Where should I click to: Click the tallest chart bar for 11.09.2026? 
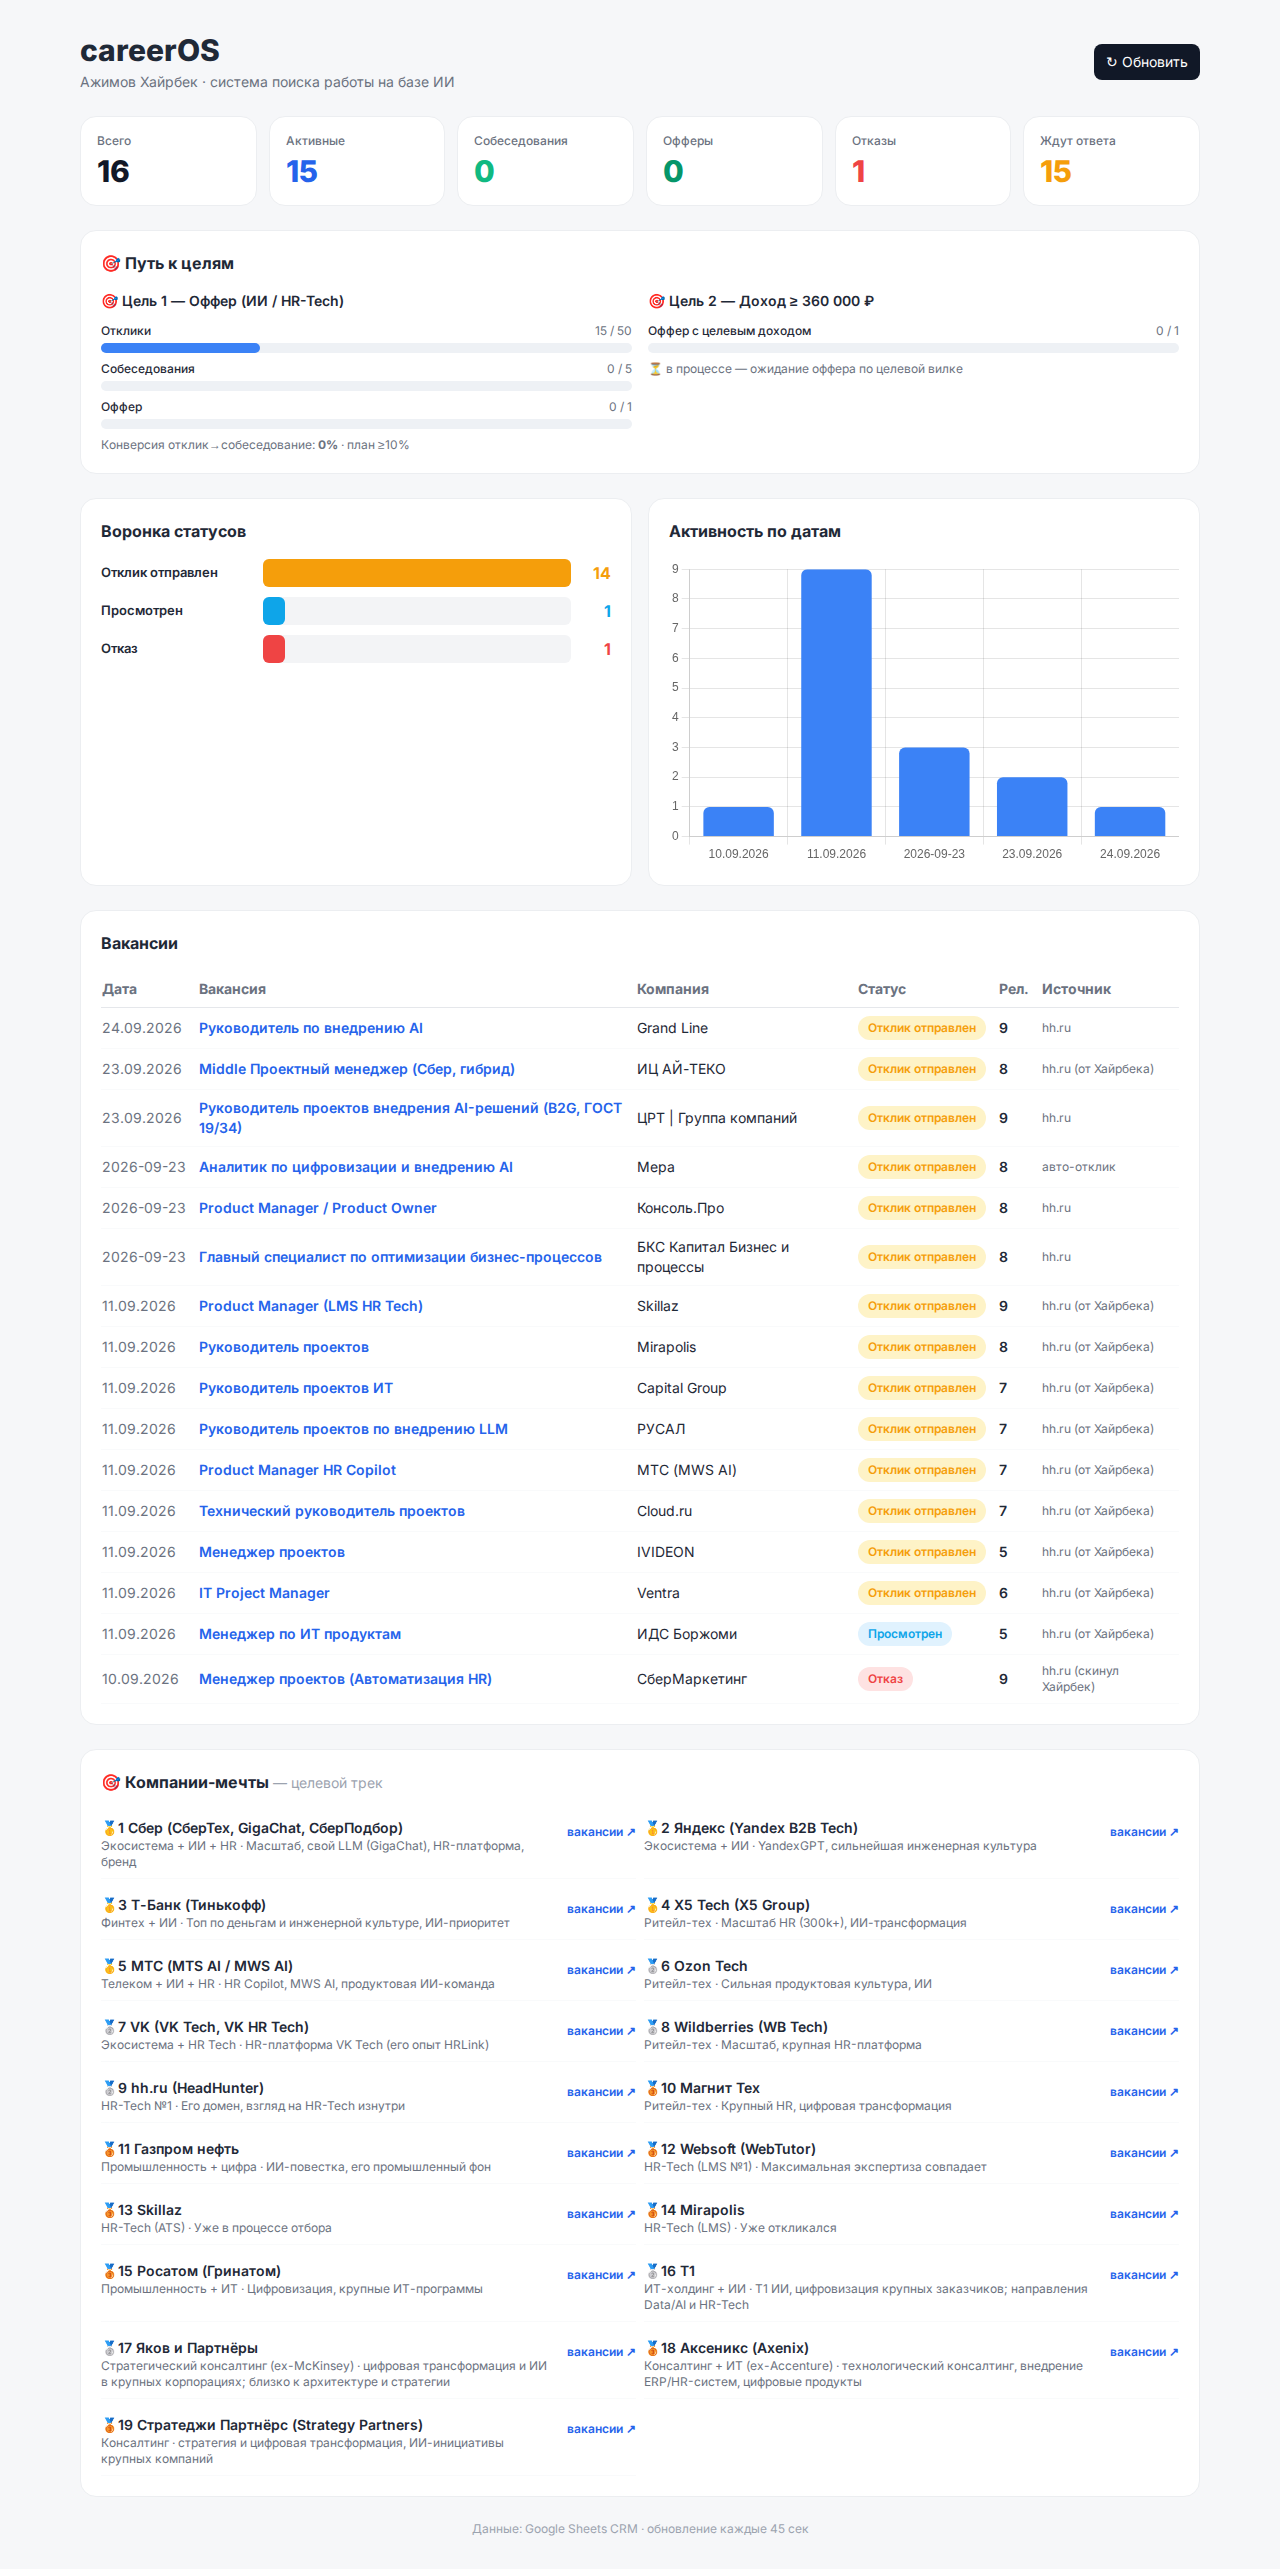[836, 702]
